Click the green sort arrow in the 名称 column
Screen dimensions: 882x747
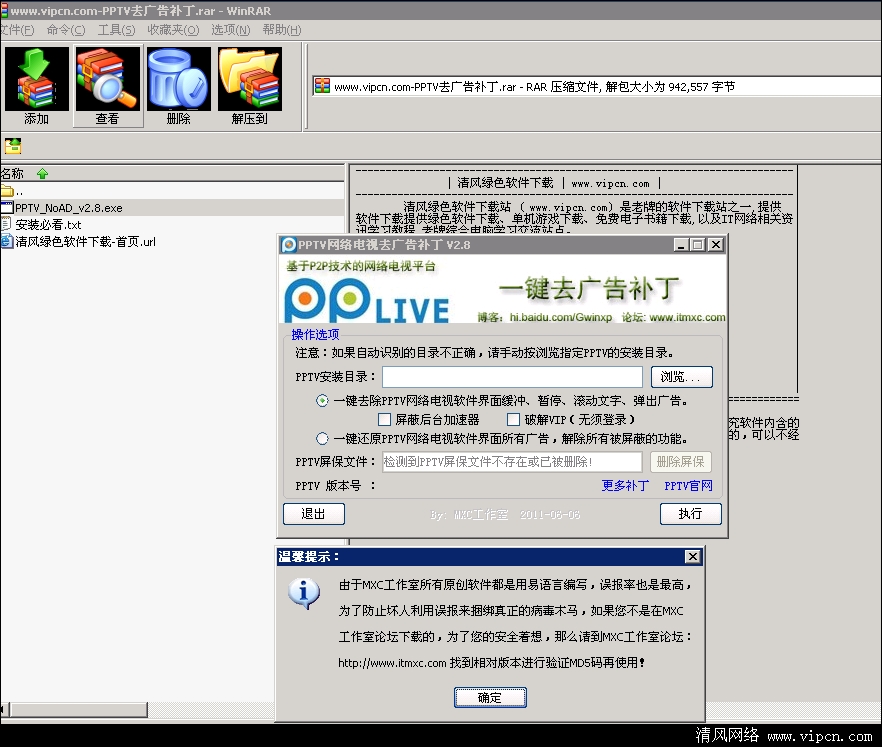coord(42,174)
